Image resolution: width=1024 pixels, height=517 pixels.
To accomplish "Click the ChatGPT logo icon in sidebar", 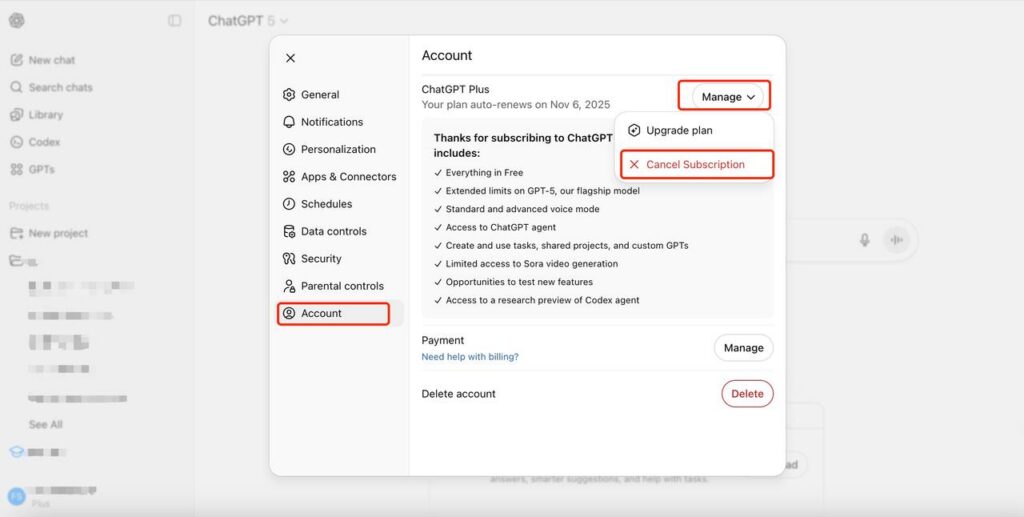I will click(17, 21).
